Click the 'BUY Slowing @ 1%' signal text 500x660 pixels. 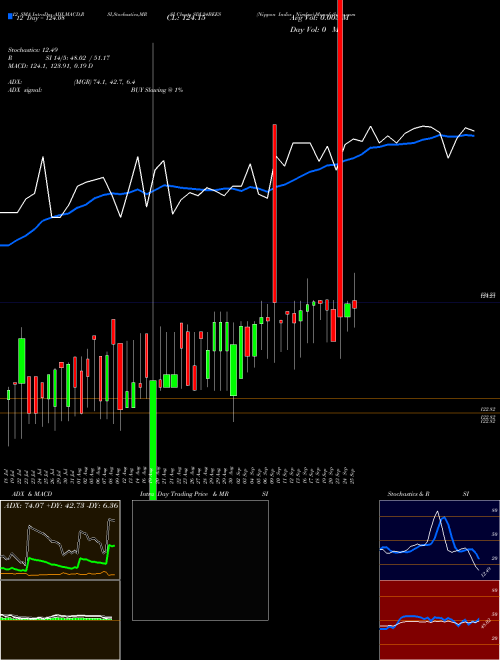click(156, 90)
